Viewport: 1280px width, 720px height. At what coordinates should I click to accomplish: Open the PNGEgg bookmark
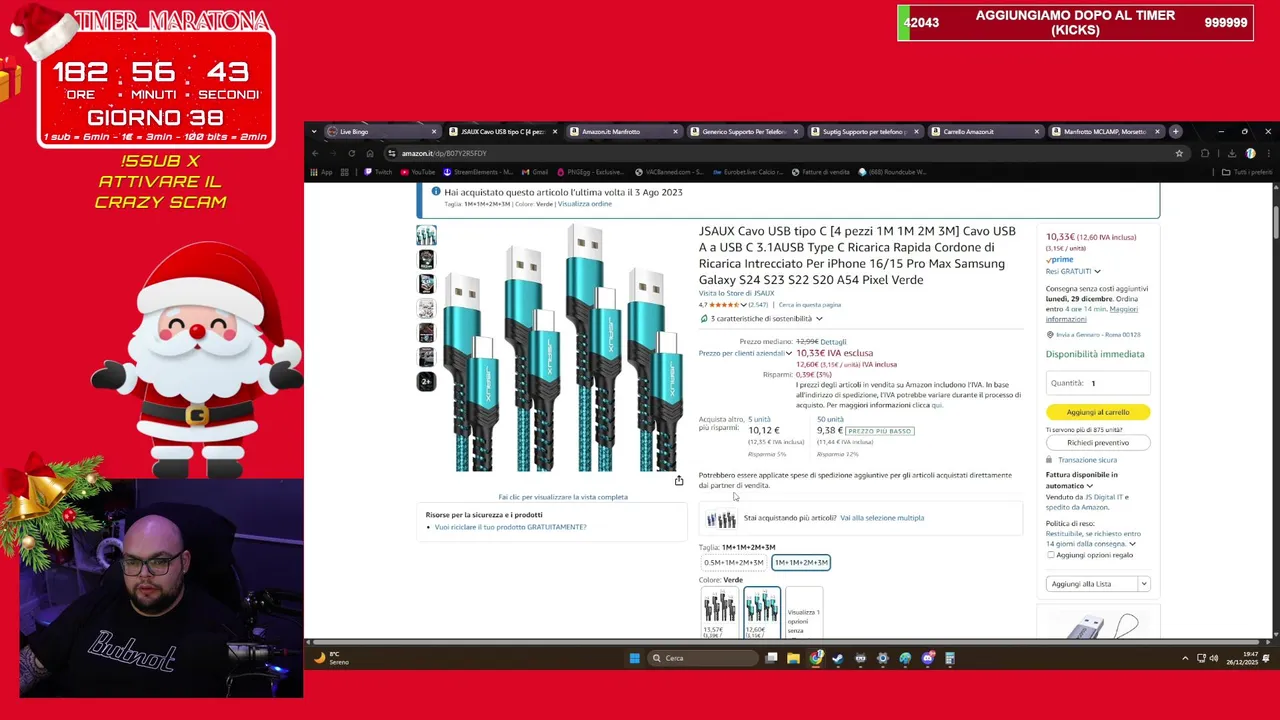[592, 172]
